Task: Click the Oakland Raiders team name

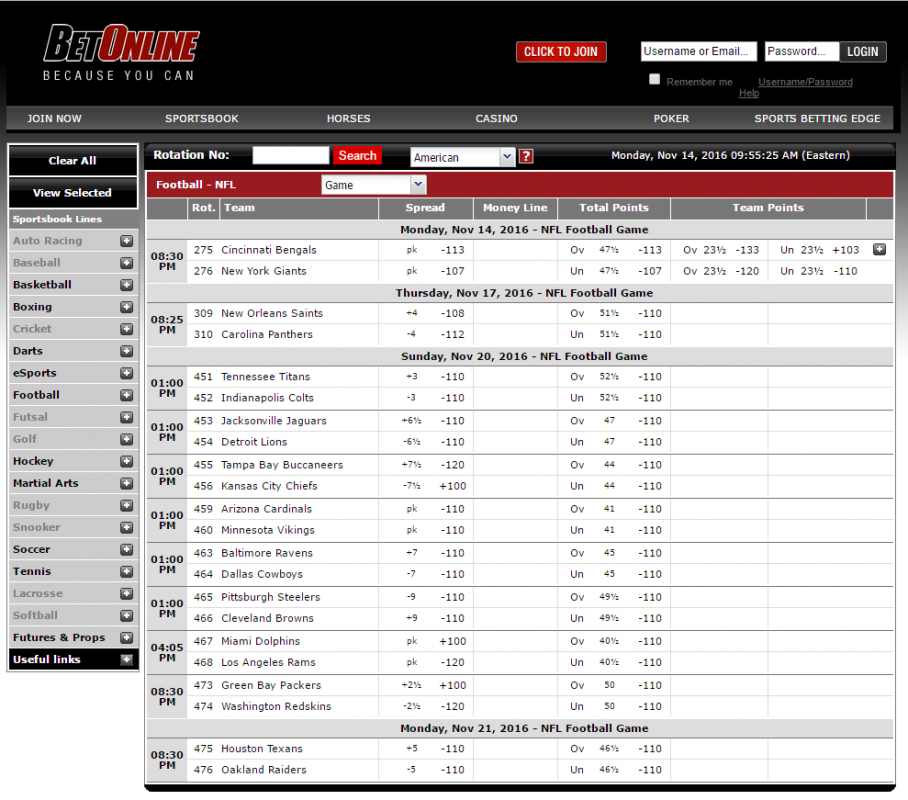Action: (x=263, y=770)
